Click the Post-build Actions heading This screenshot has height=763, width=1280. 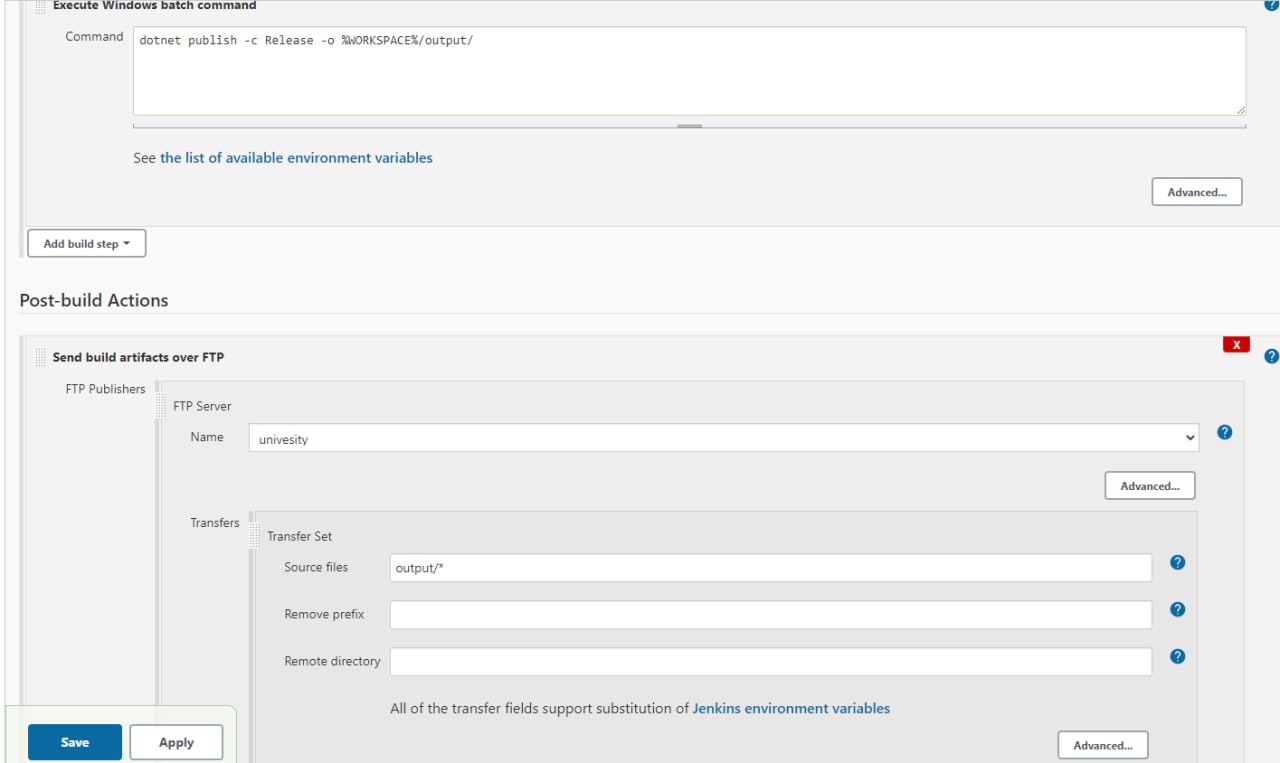click(x=94, y=300)
